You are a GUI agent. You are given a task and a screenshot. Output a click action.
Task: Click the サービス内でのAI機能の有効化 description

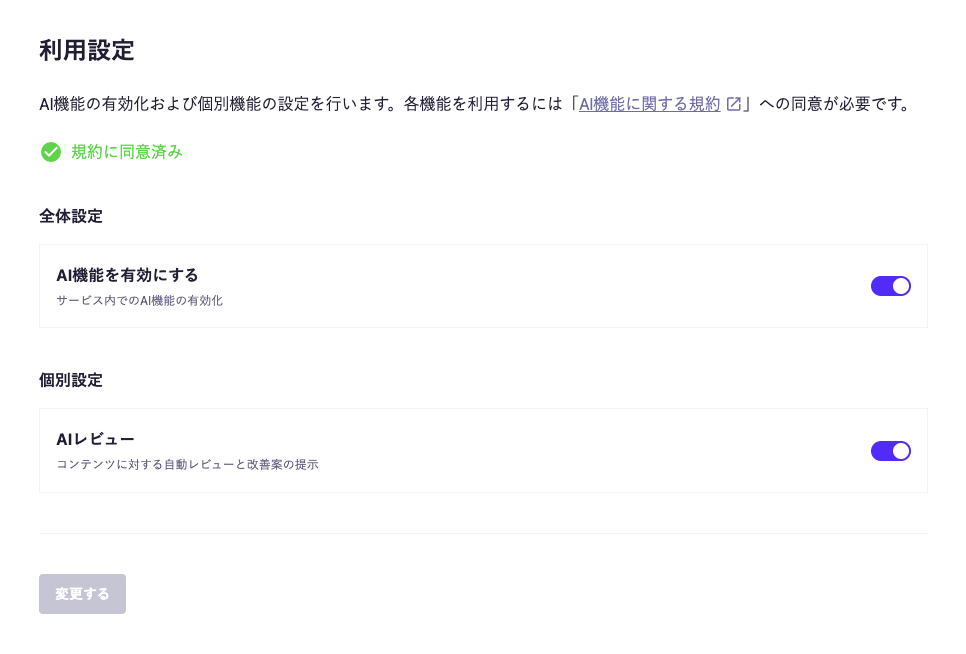click(139, 300)
